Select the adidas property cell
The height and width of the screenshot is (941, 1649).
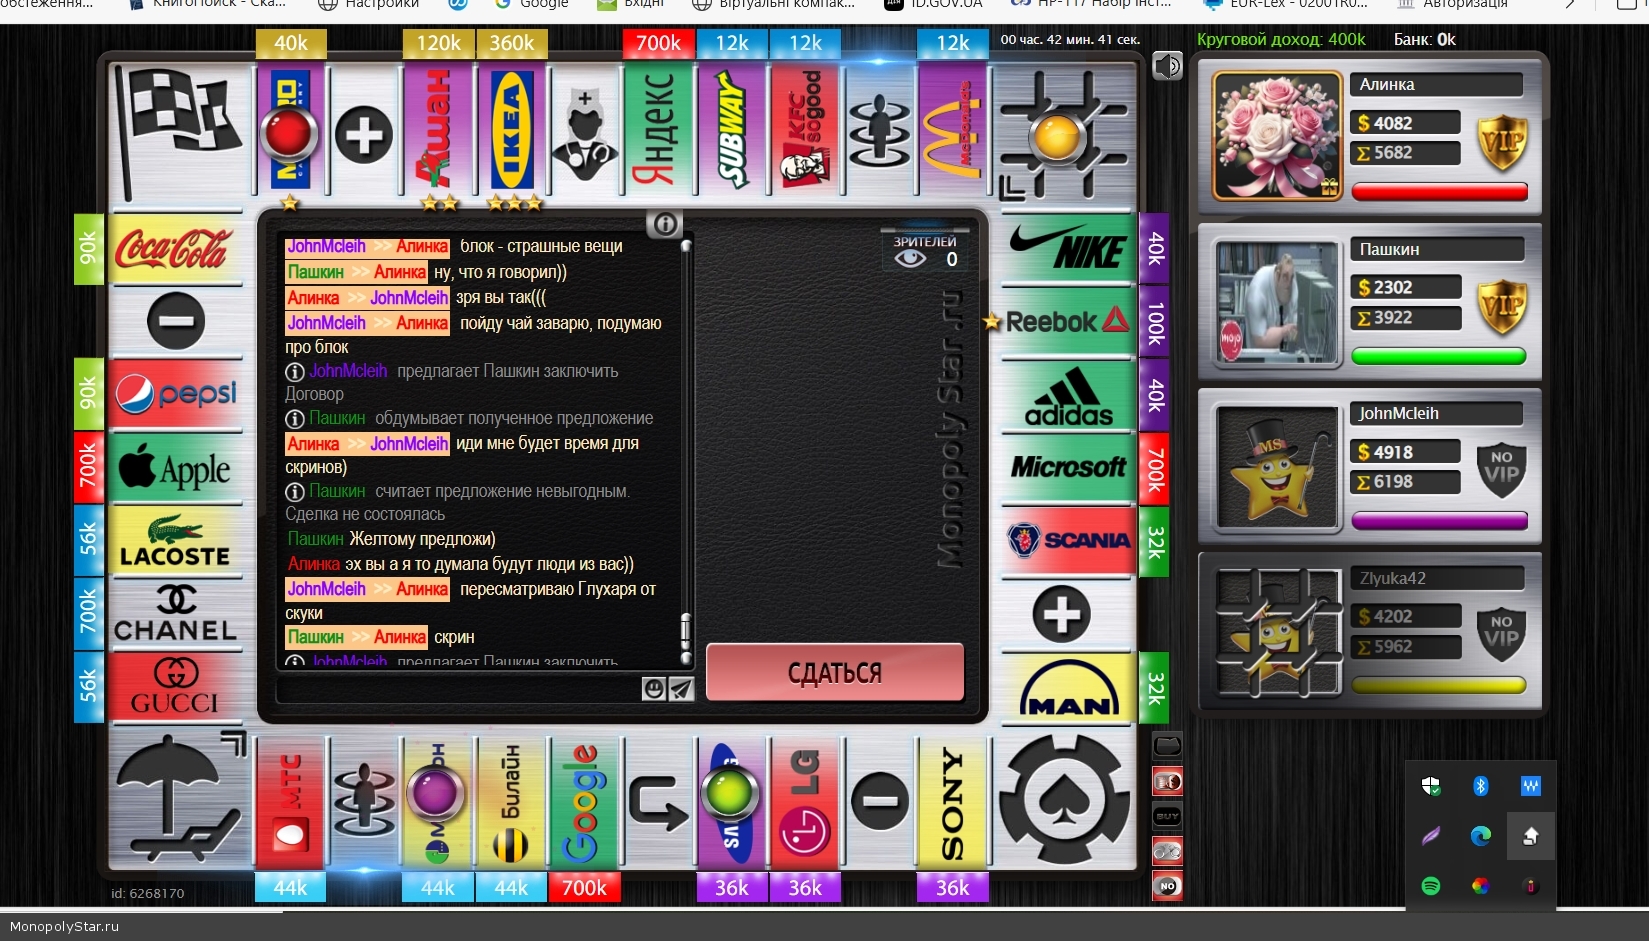coord(1068,394)
